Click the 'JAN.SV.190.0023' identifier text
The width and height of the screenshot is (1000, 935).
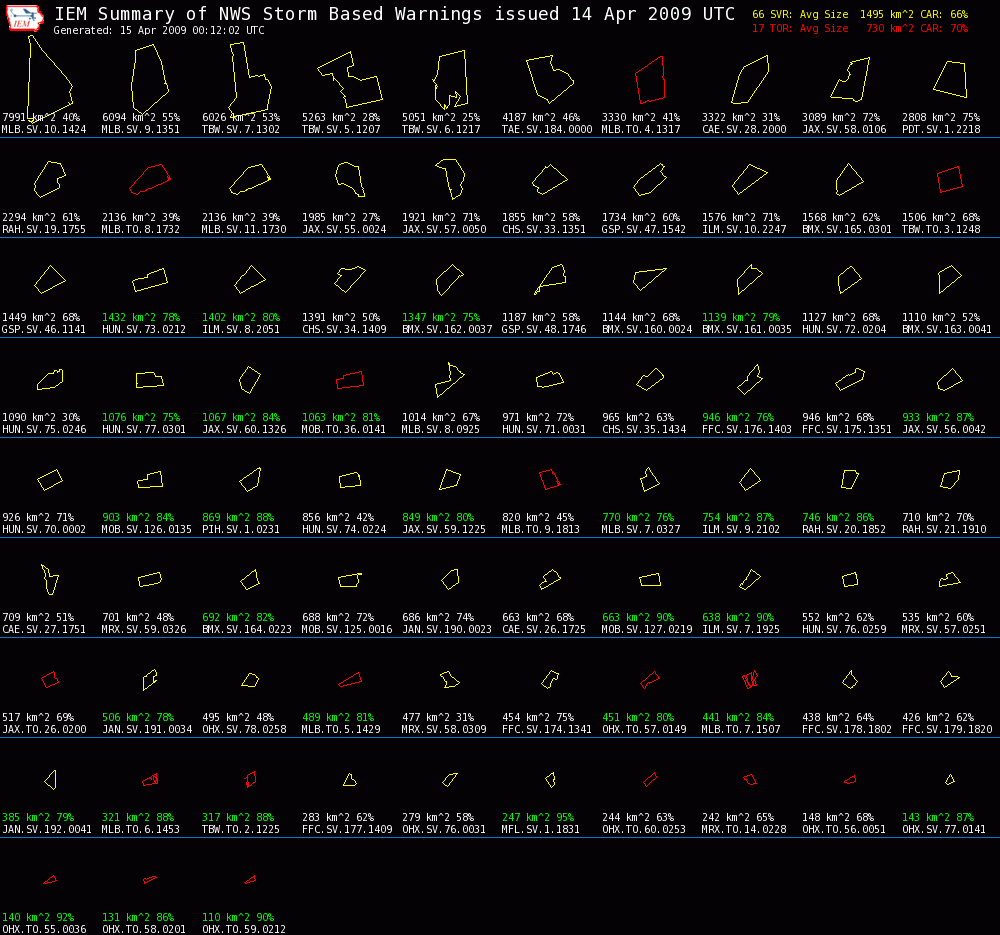[x=447, y=629]
